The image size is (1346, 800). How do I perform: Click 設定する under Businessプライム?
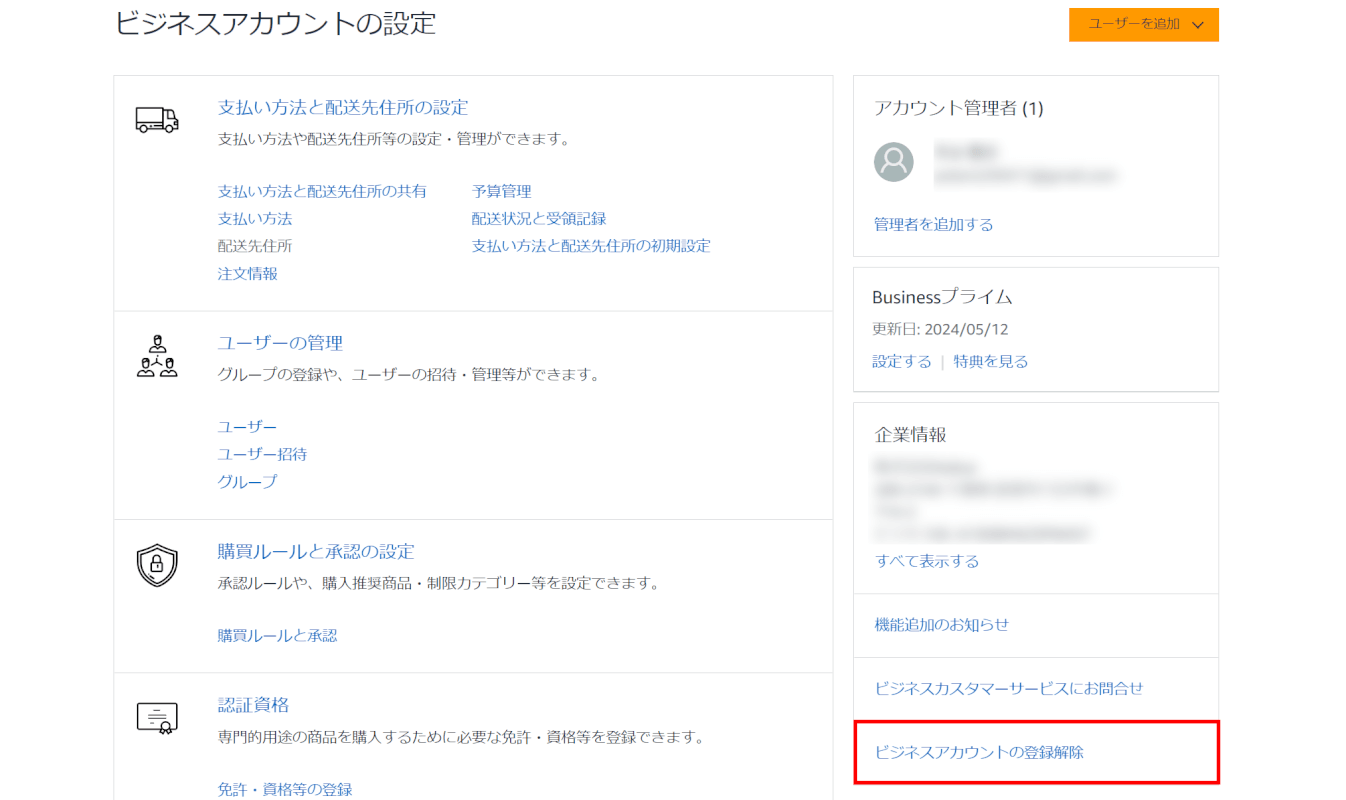pyautogui.click(x=902, y=361)
